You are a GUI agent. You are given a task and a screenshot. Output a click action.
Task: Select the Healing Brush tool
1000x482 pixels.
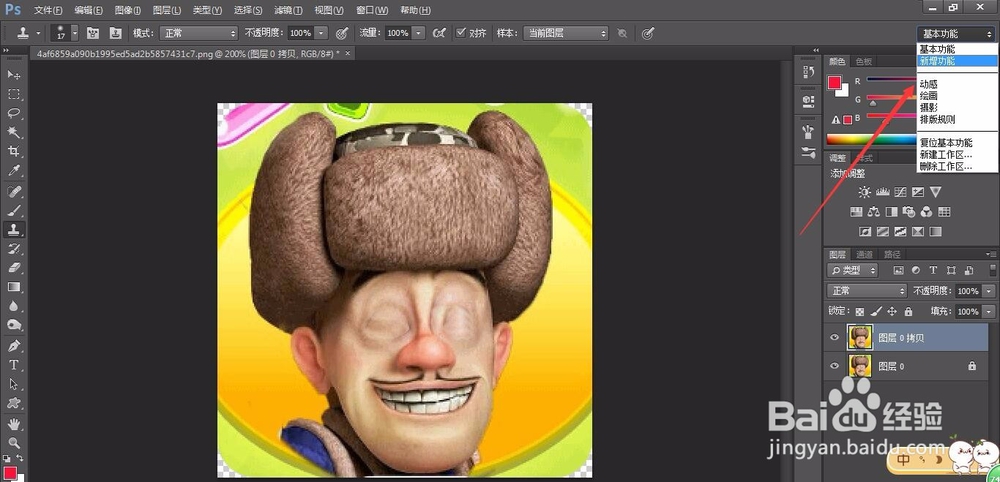coord(13,191)
